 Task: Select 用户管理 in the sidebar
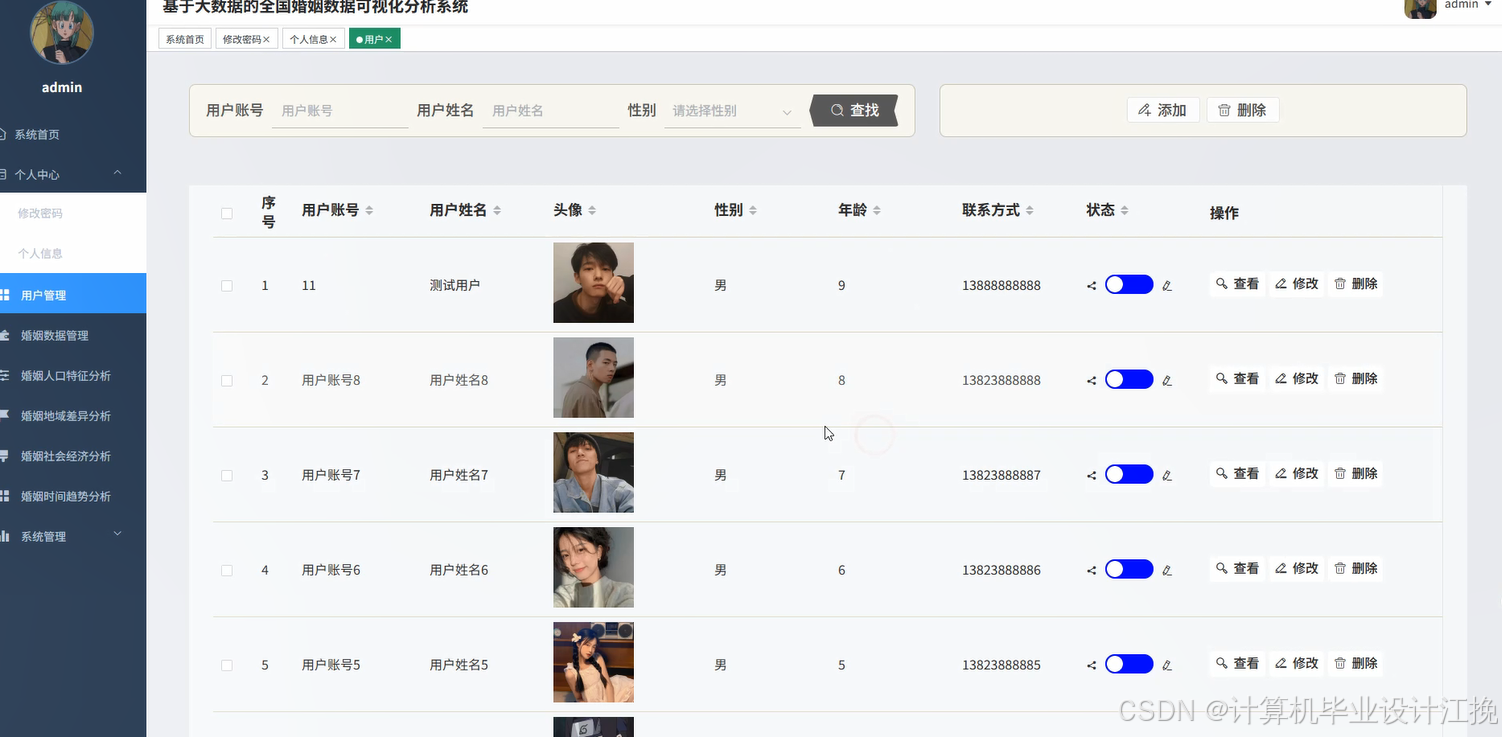pyautogui.click(x=73, y=295)
